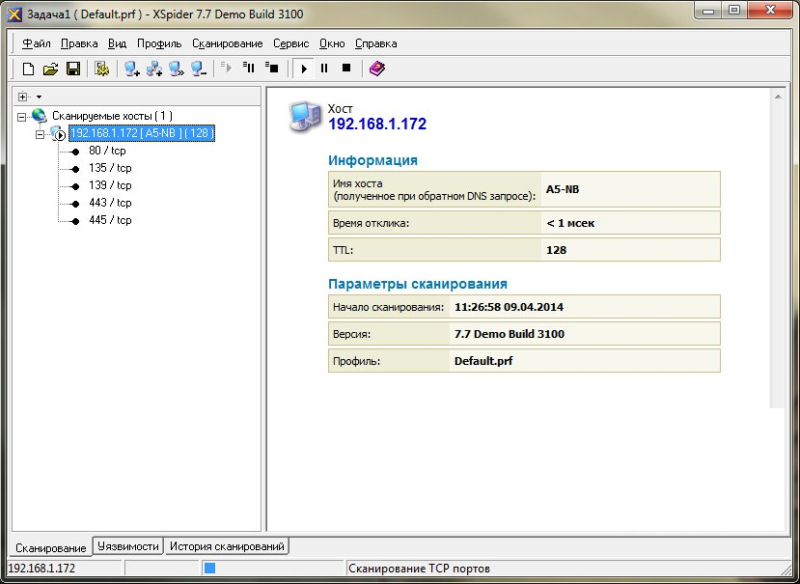
Task: Open dropdown arrow beside expand-all icon
Action: [x=39, y=96]
